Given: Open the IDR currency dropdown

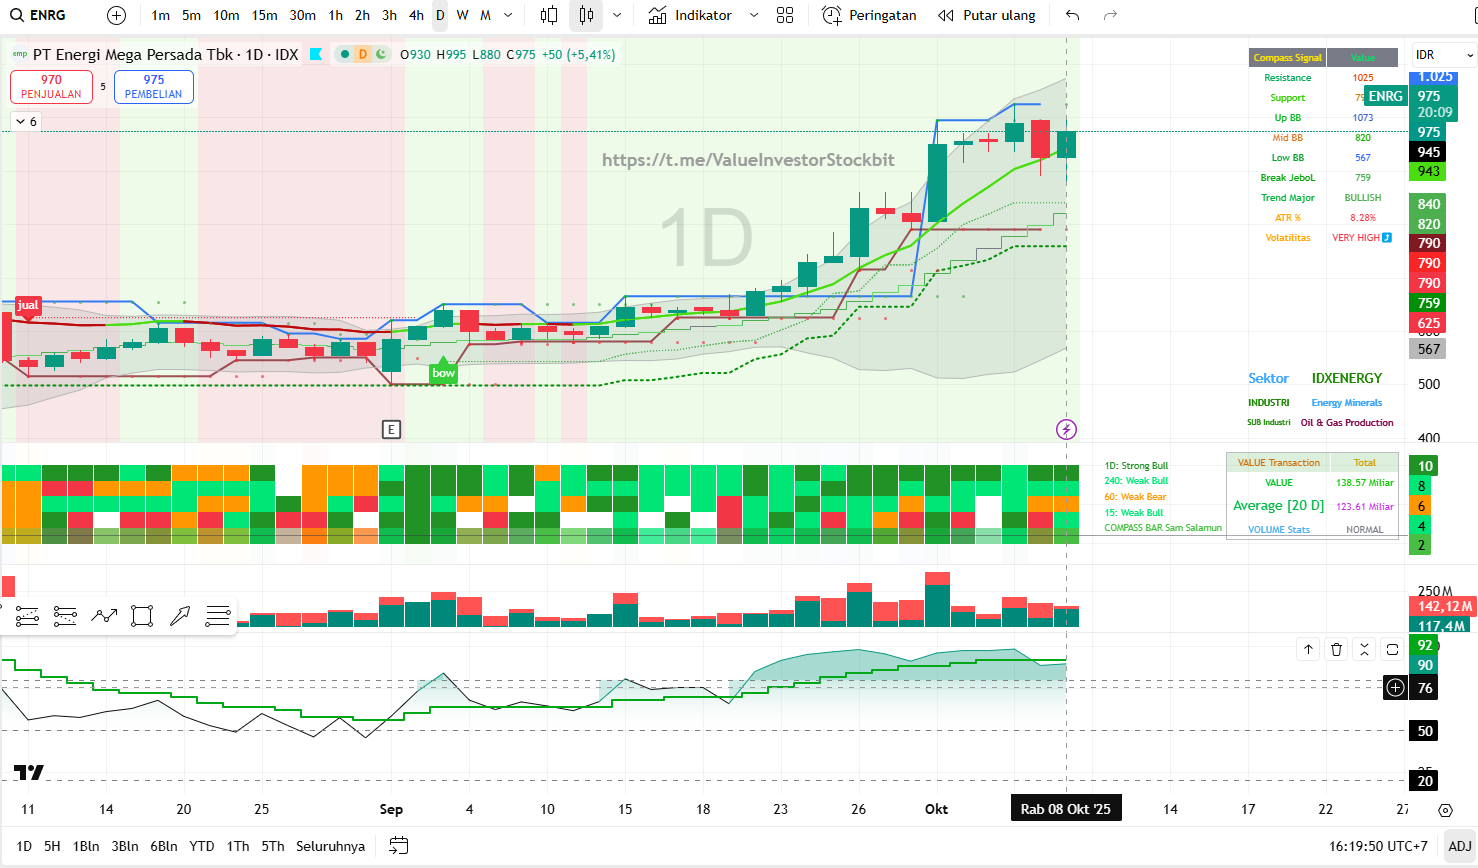Looking at the screenshot, I should (x=1445, y=55).
